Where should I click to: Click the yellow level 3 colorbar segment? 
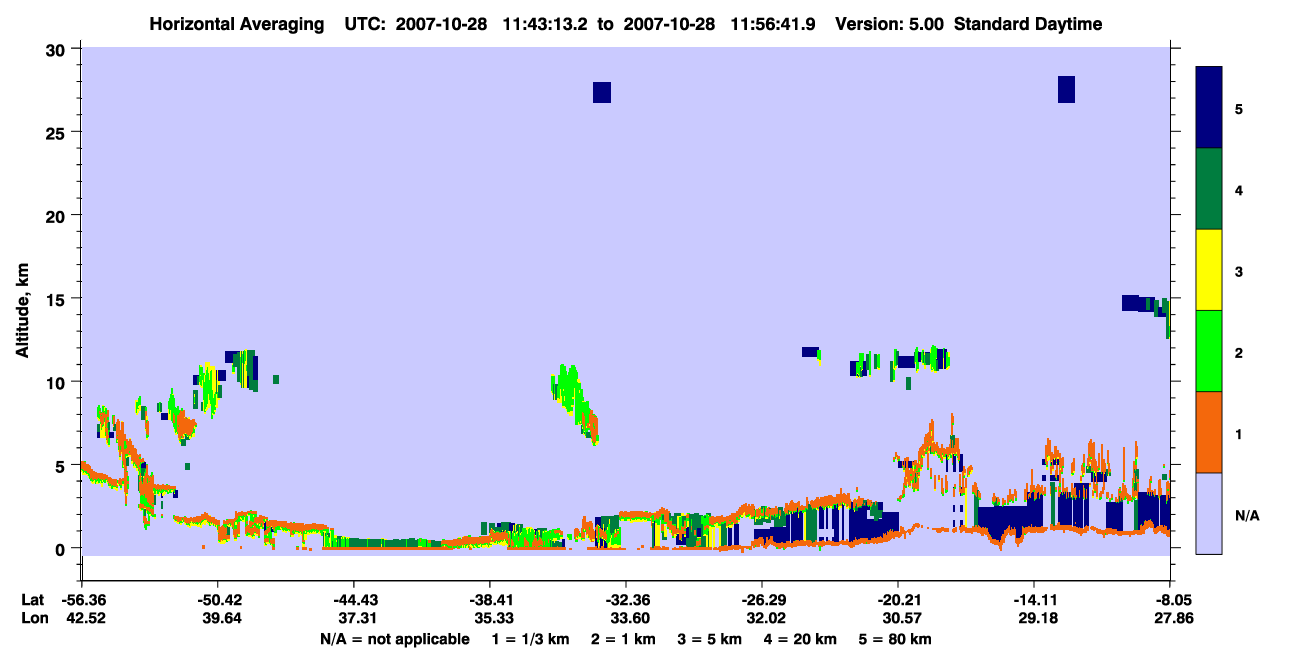click(x=1209, y=270)
